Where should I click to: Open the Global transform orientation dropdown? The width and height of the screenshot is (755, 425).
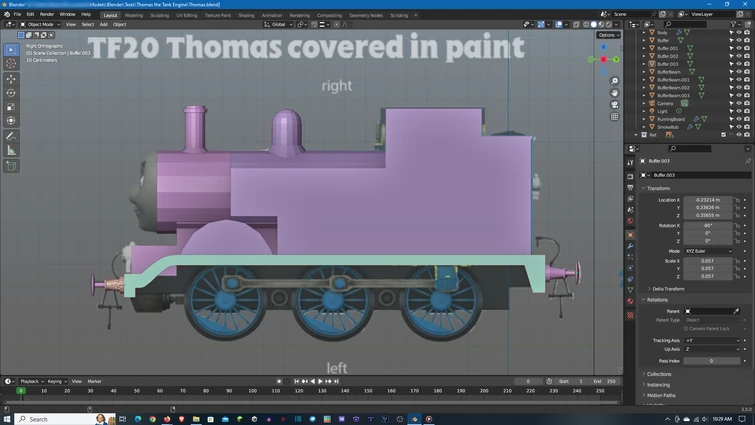(x=278, y=25)
